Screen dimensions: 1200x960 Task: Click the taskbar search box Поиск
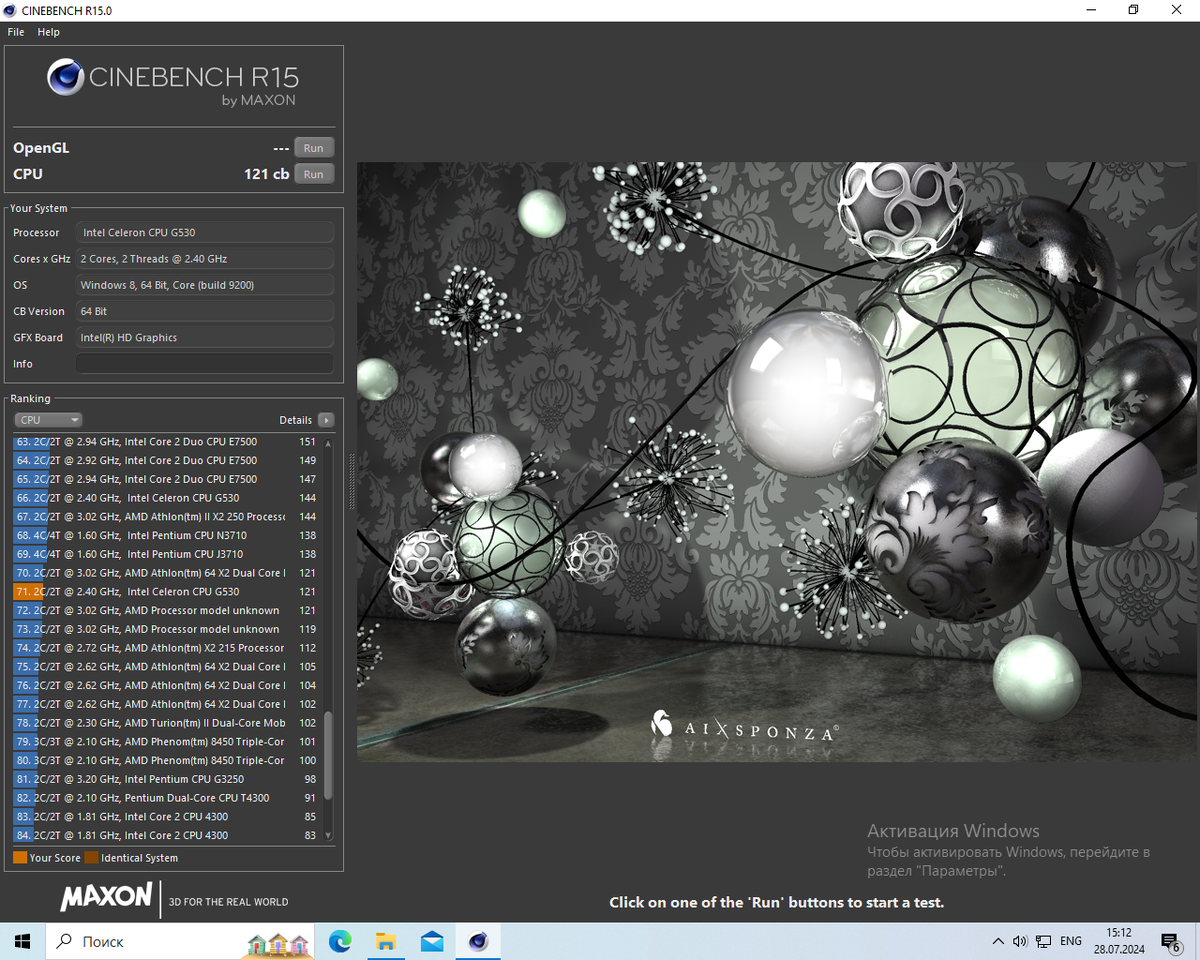(181, 941)
